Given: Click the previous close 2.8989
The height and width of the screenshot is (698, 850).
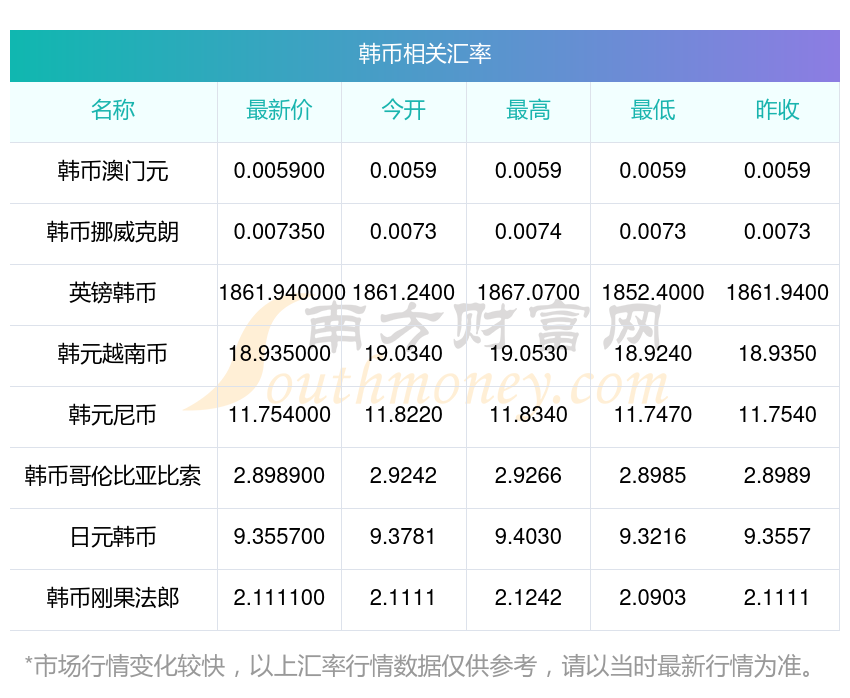Looking at the screenshot, I should click(x=777, y=476).
